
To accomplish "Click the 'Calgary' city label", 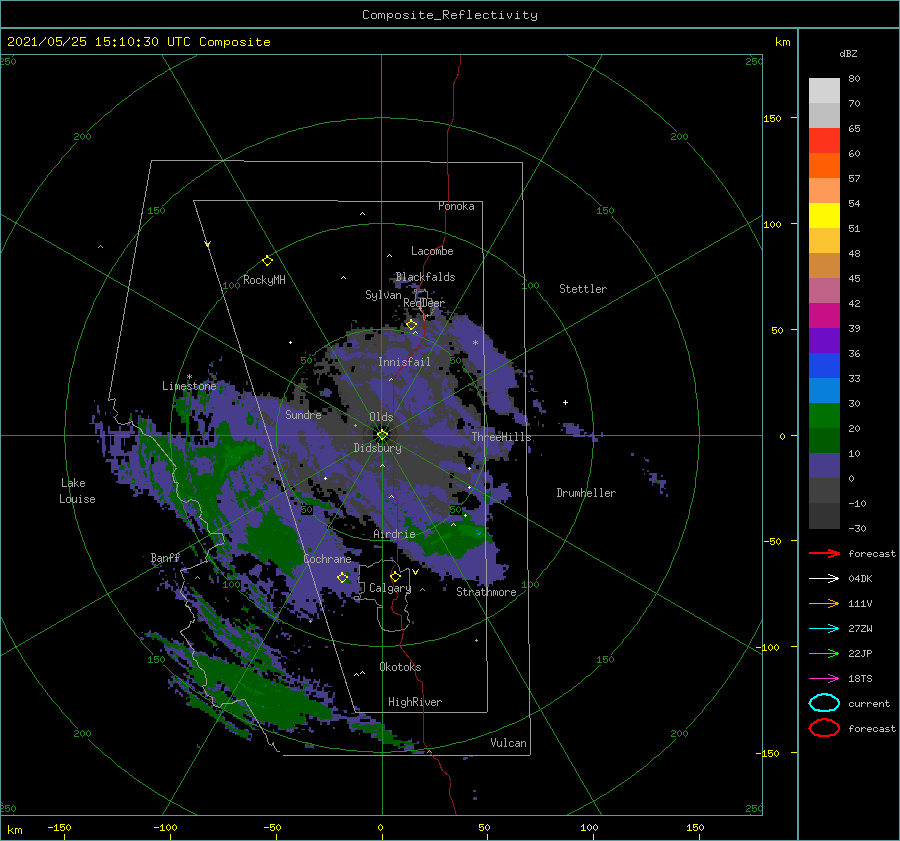I will 390,588.
